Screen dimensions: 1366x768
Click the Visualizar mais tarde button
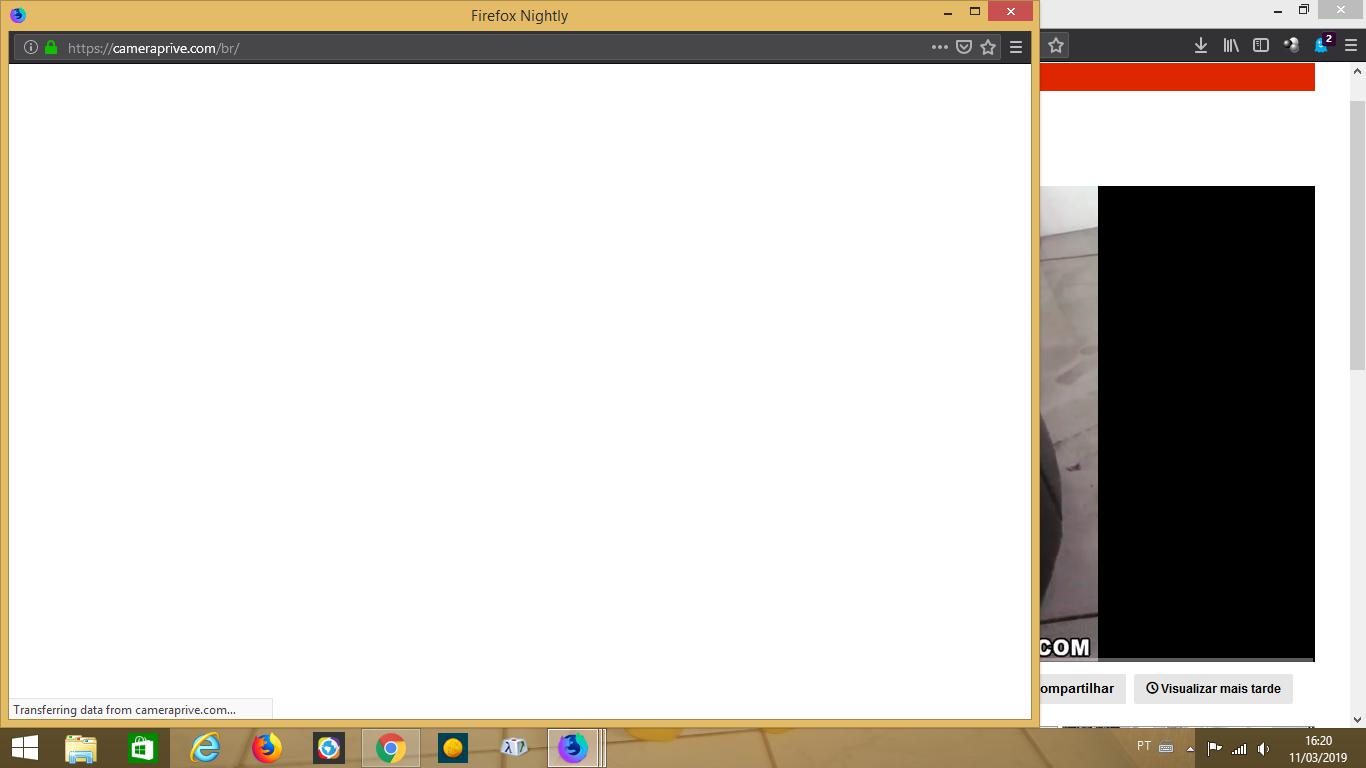pyautogui.click(x=1213, y=689)
